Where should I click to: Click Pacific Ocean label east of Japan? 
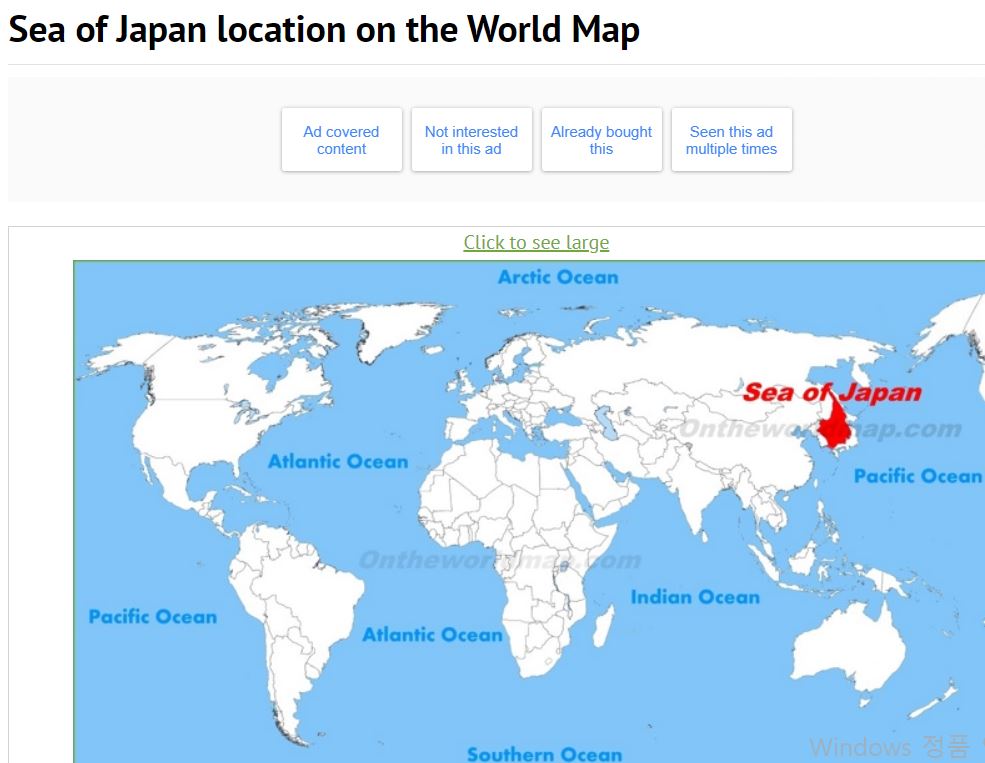[x=917, y=476]
